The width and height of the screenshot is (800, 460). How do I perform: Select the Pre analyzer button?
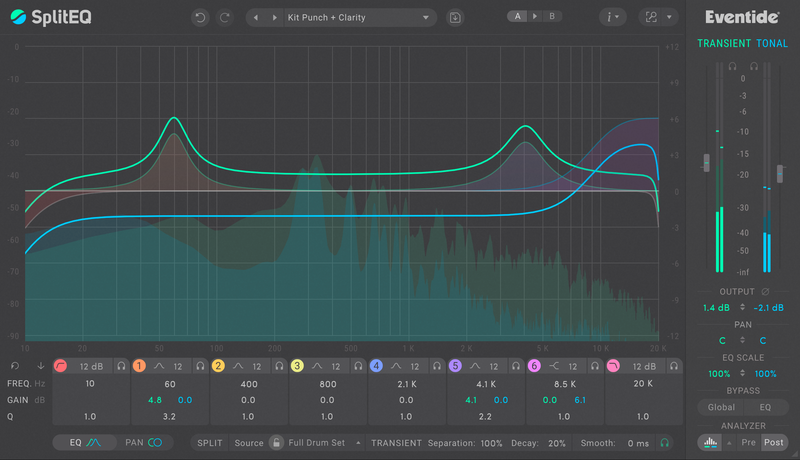[749, 442]
